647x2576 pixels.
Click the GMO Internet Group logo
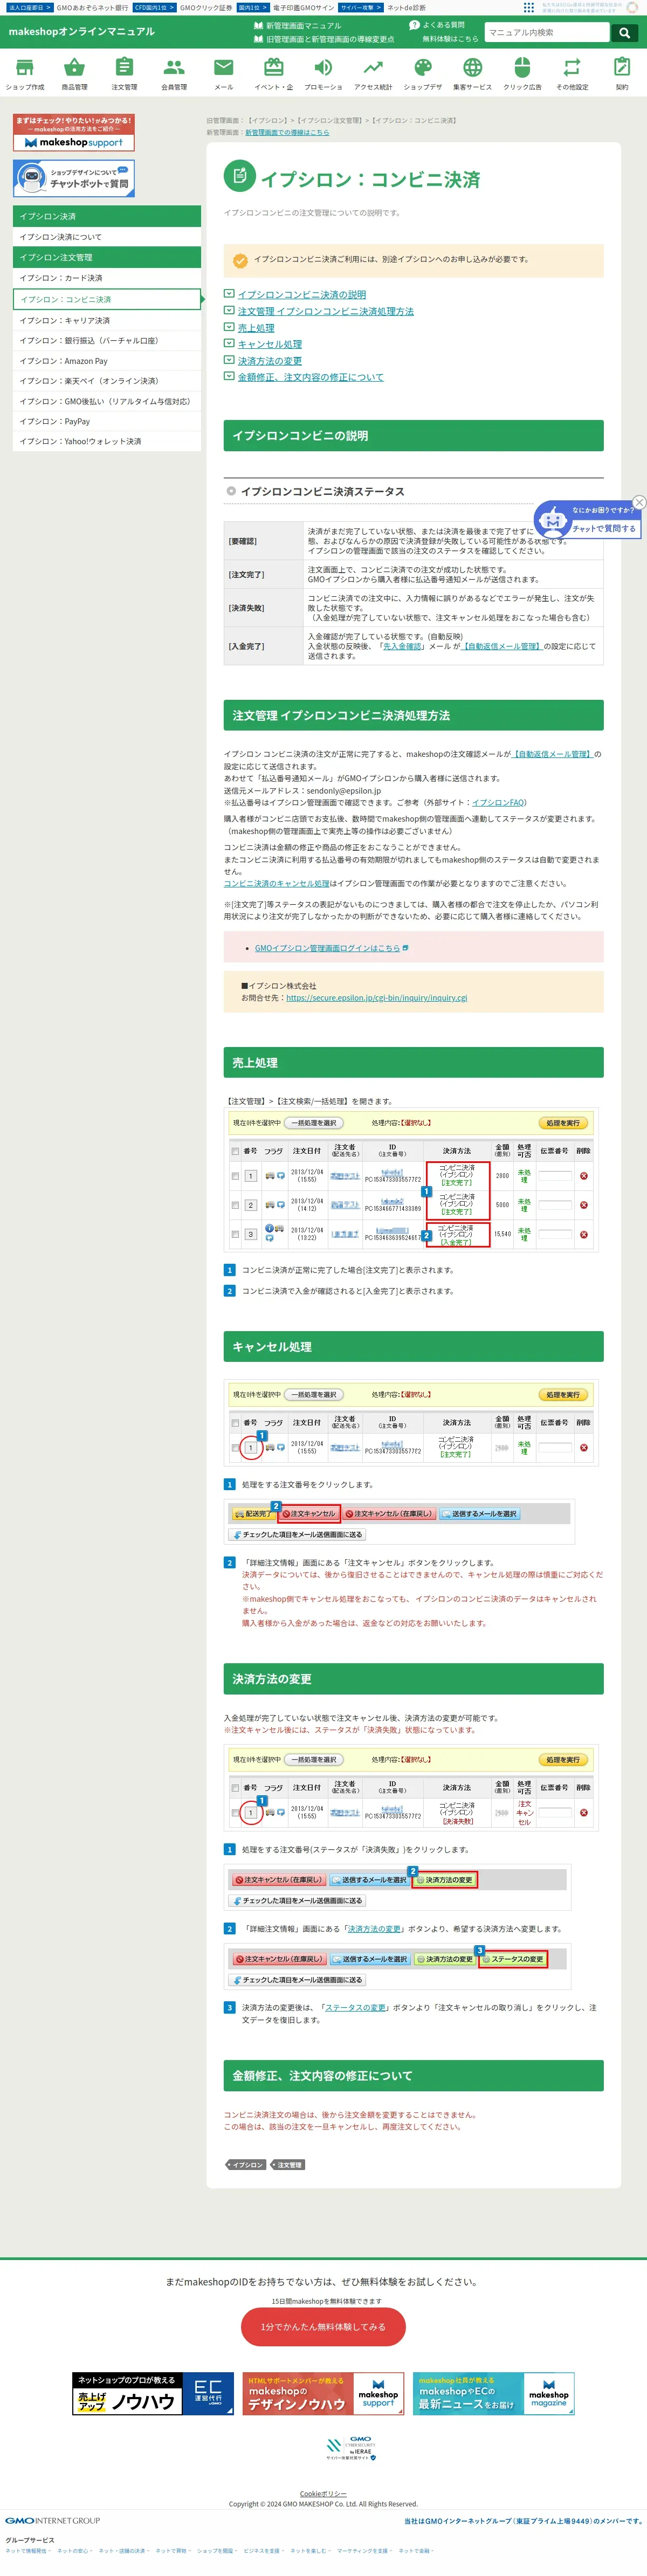coord(52,2521)
